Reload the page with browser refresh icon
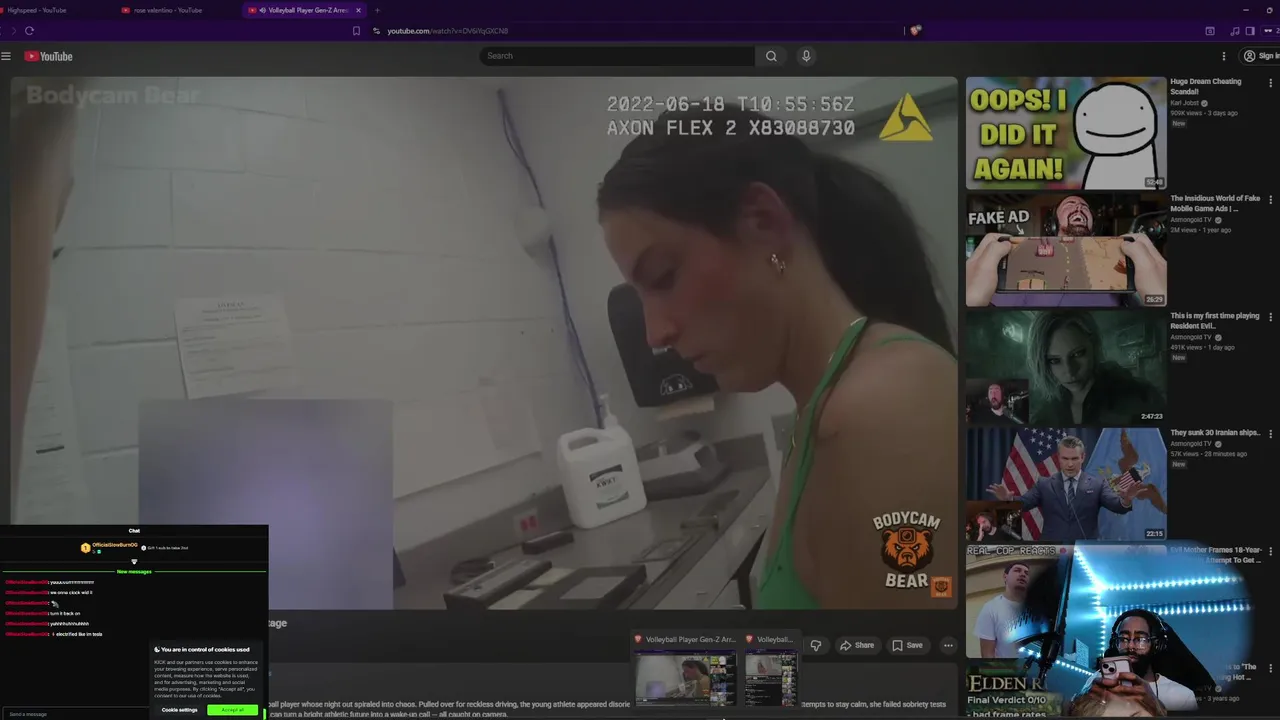1280x720 pixels. pos(29,31)
